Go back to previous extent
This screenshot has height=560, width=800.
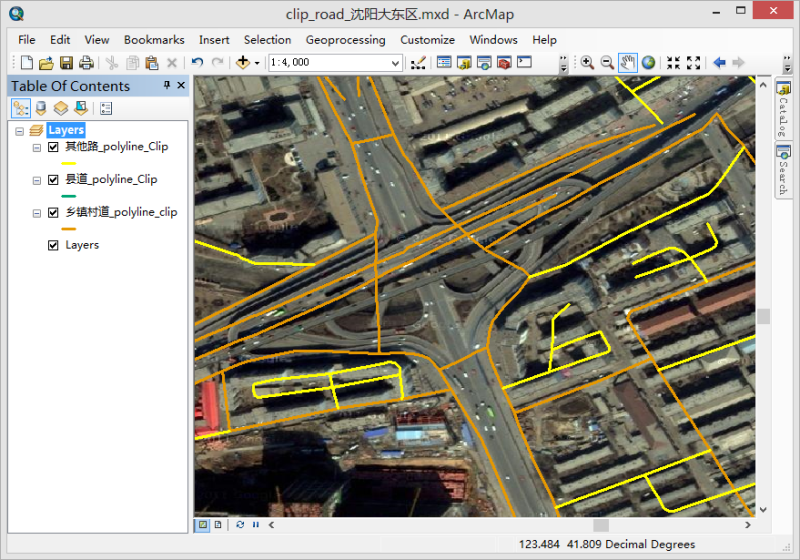click(x=719, y=62)
